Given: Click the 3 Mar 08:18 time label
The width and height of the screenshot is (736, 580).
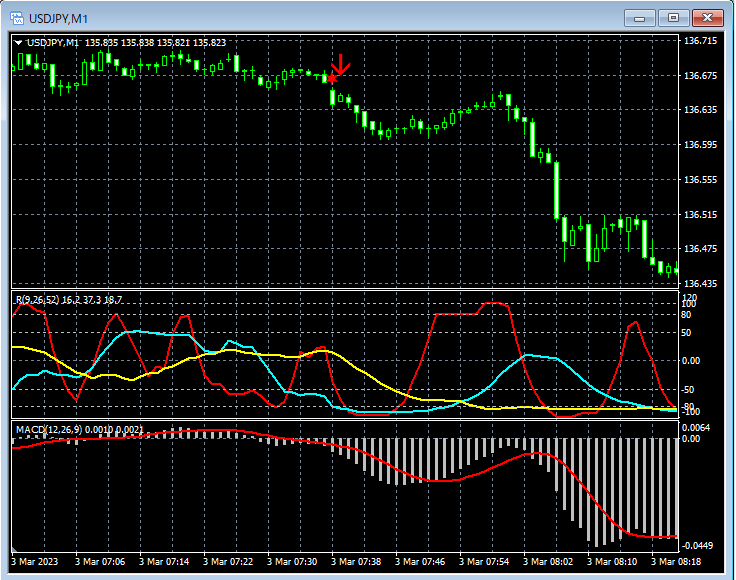Looking at the screenshot, I should pyautogui.click(x=676, y=562).
